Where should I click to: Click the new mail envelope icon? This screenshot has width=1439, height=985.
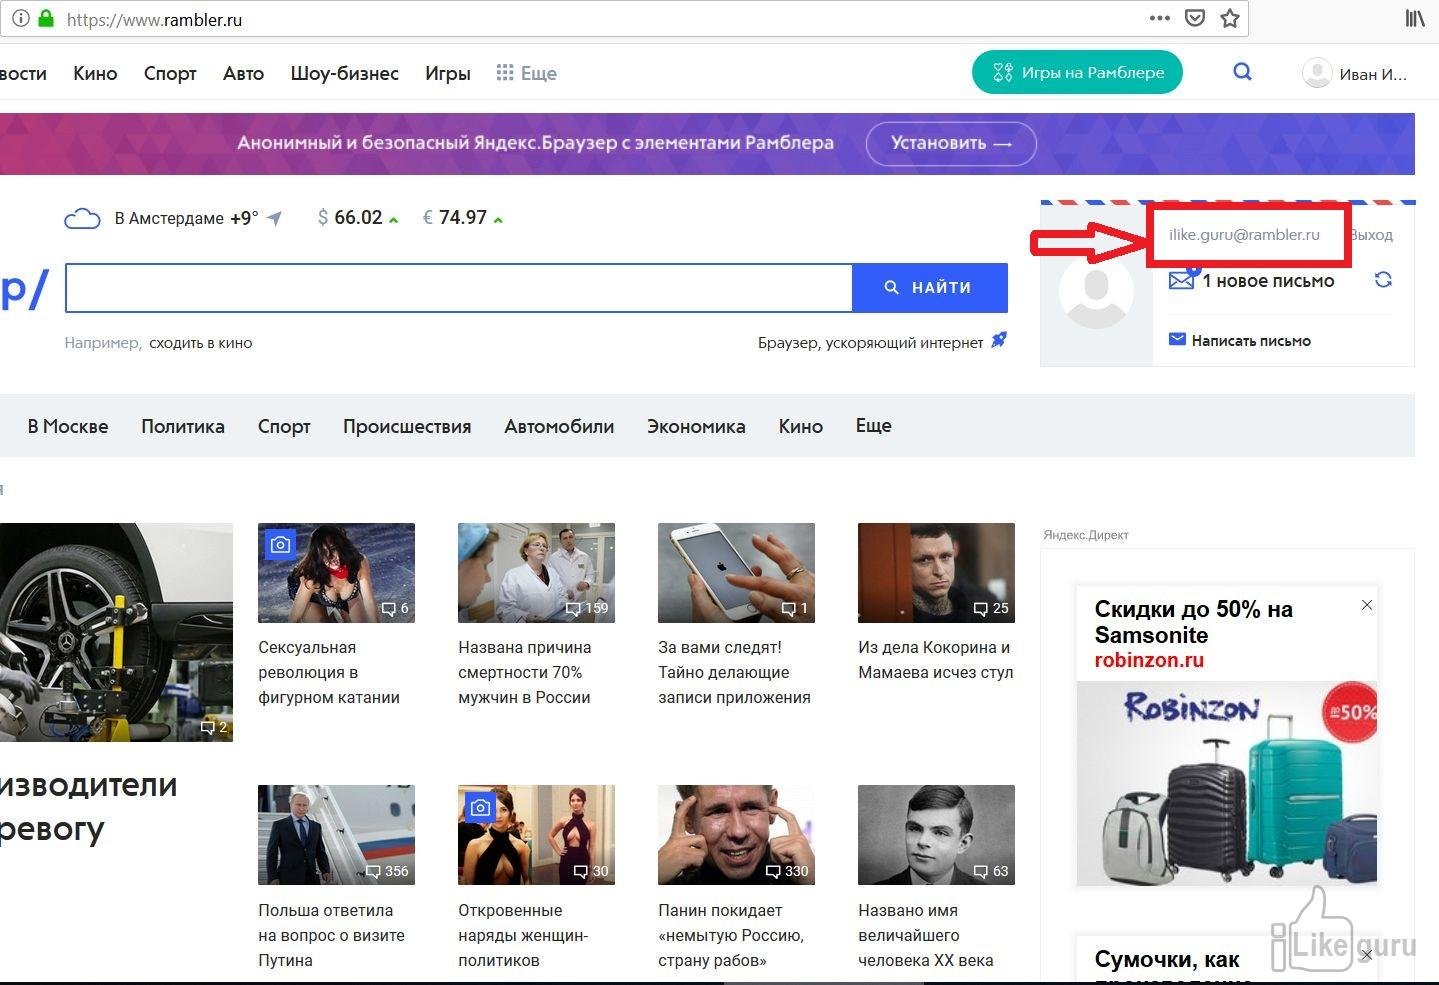1182,280
